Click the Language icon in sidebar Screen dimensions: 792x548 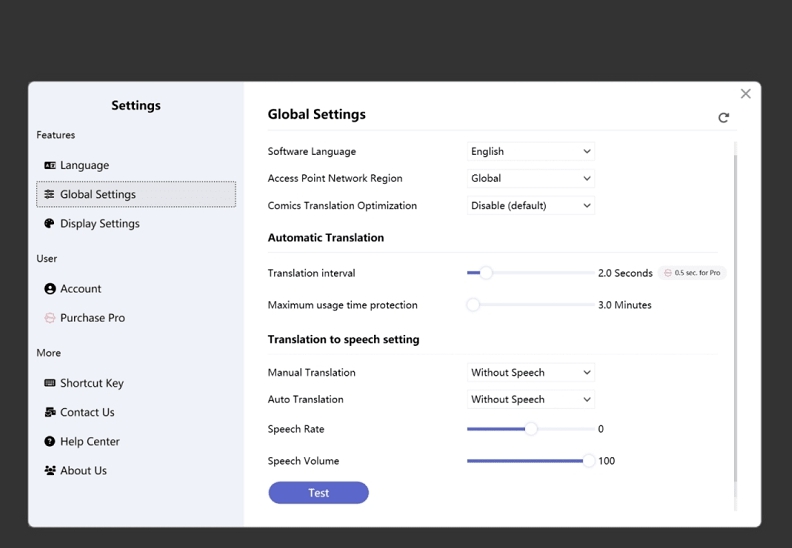click(x=50, y=166)
